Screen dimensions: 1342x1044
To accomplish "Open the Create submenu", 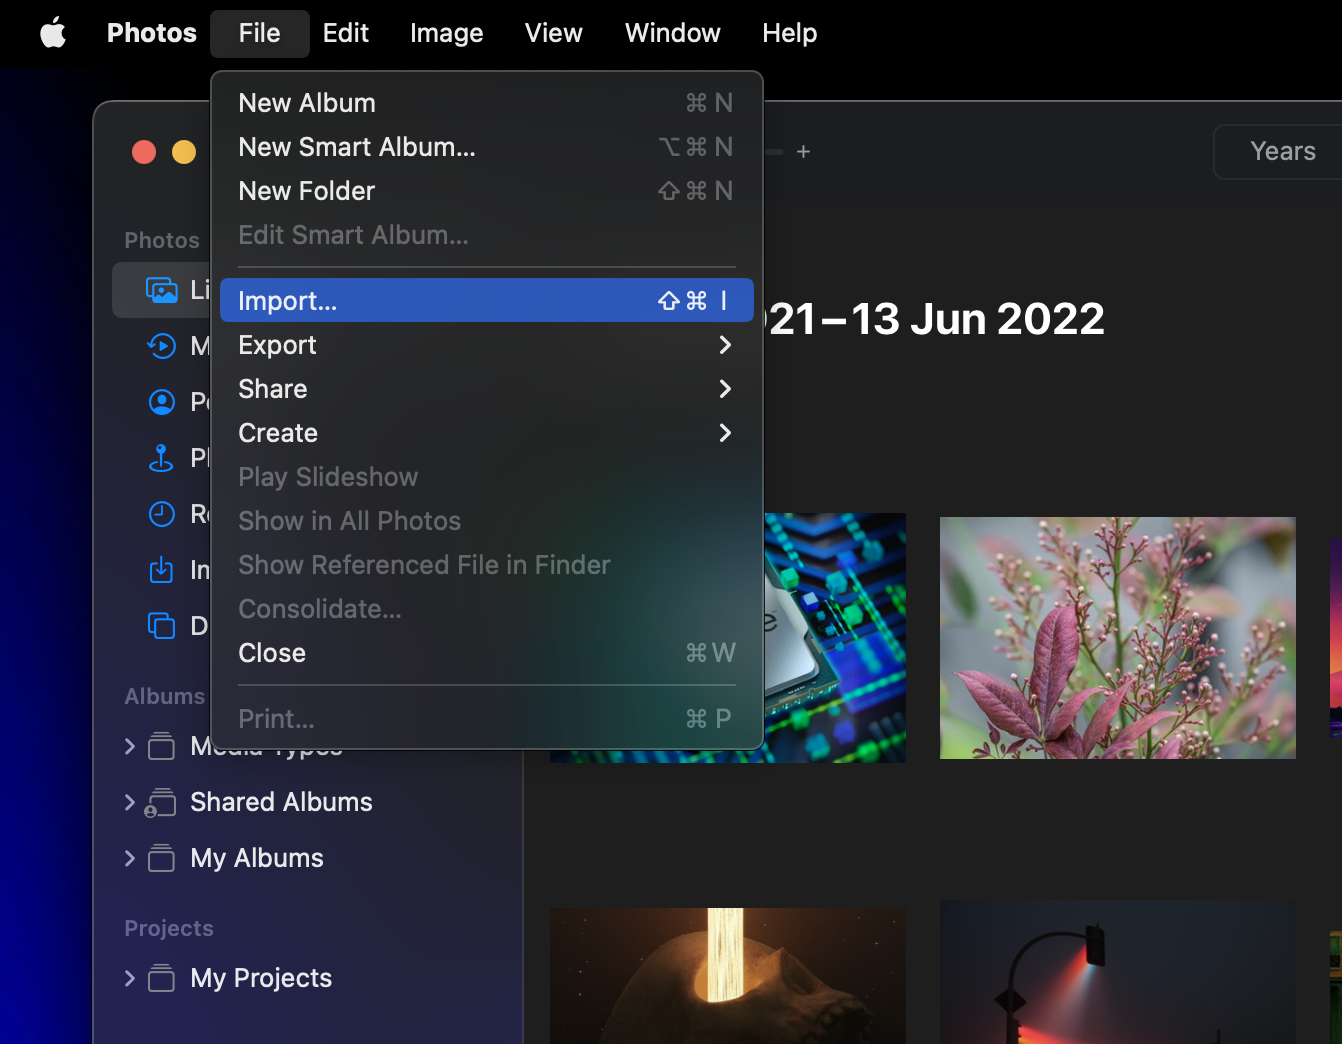I will tap(487, 433).
